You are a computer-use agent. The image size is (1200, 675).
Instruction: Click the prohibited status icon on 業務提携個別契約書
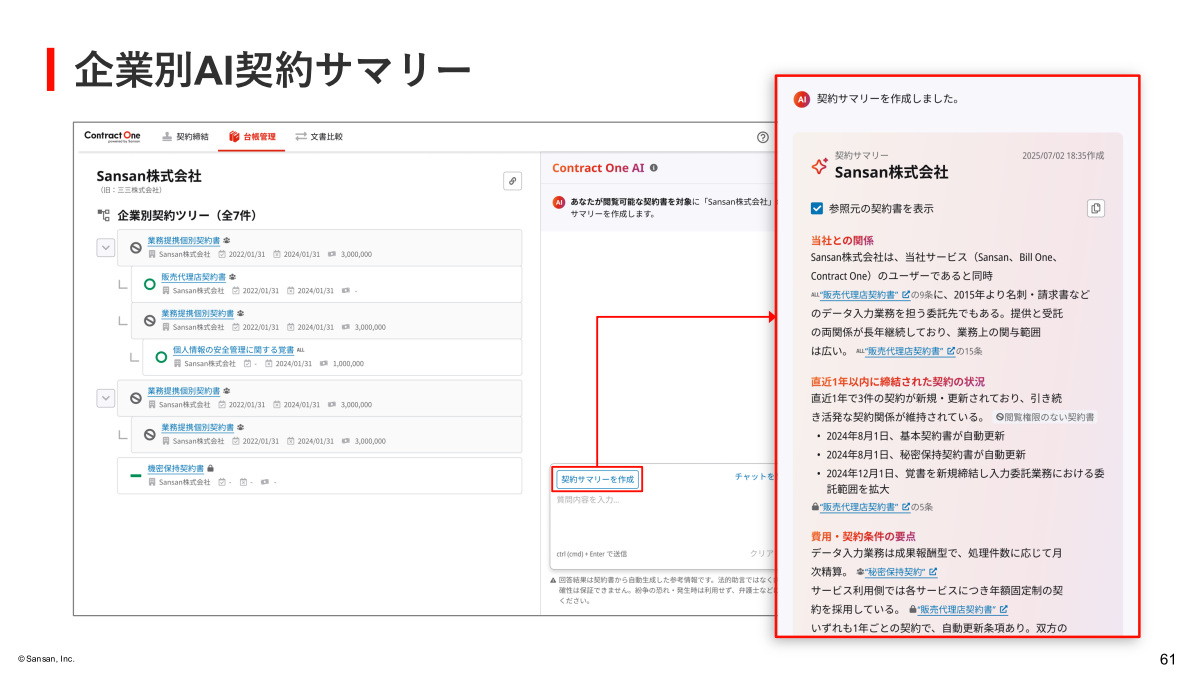135,248
